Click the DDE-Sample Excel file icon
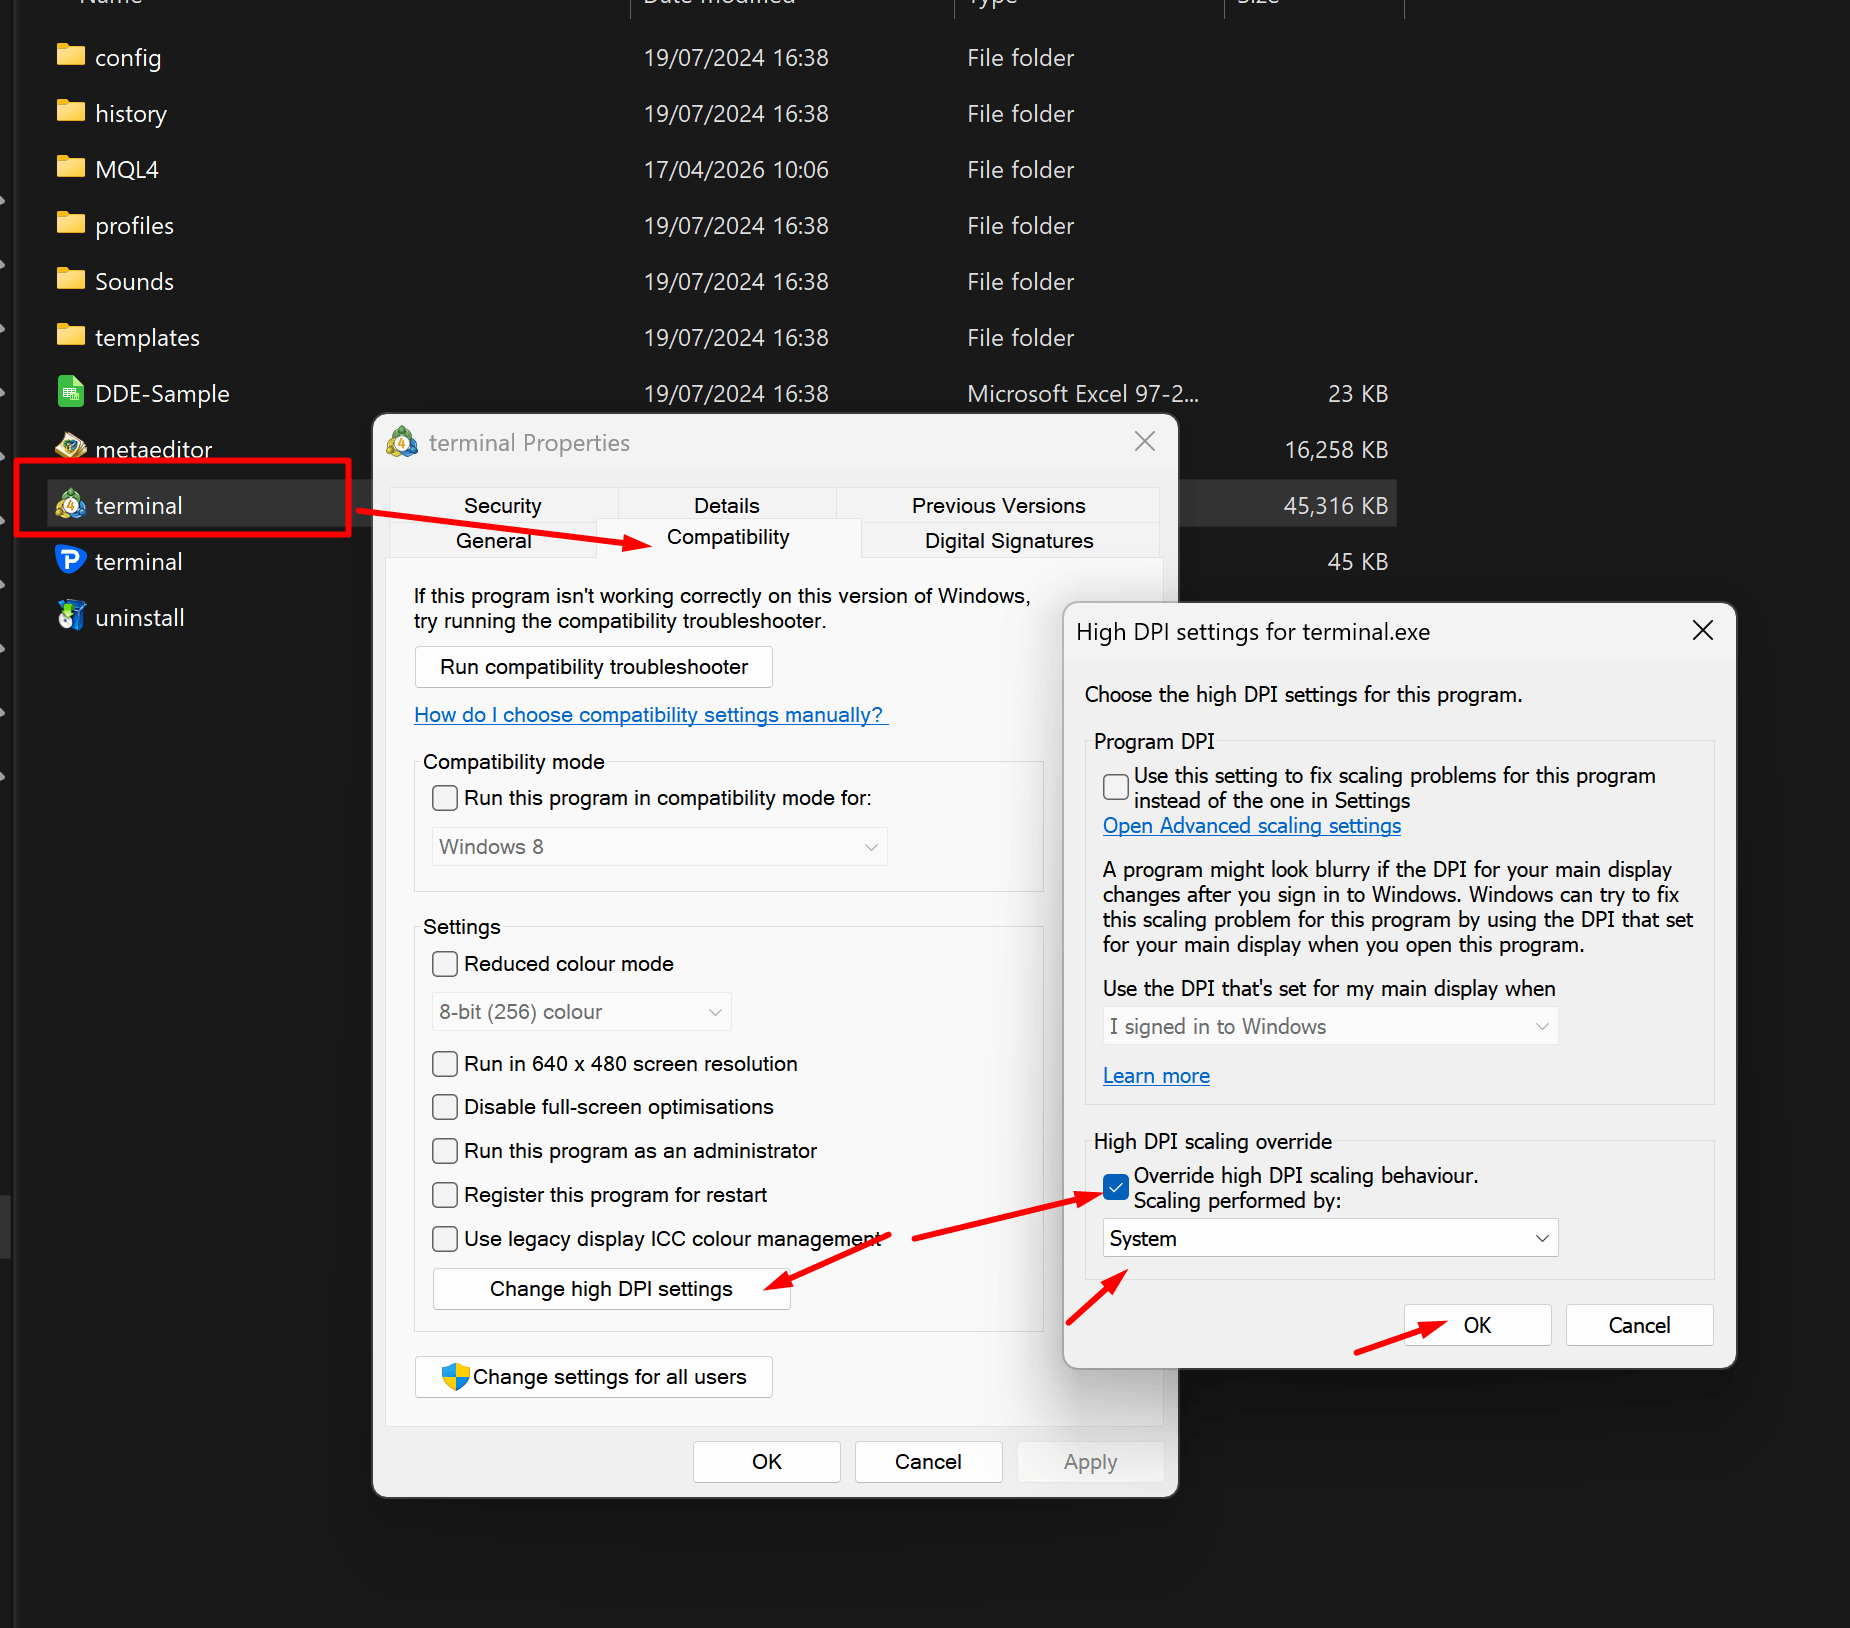 (70, 392)
